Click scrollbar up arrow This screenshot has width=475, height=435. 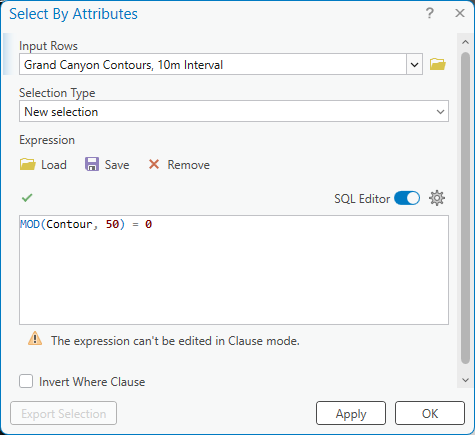click(x=465, y=42)
